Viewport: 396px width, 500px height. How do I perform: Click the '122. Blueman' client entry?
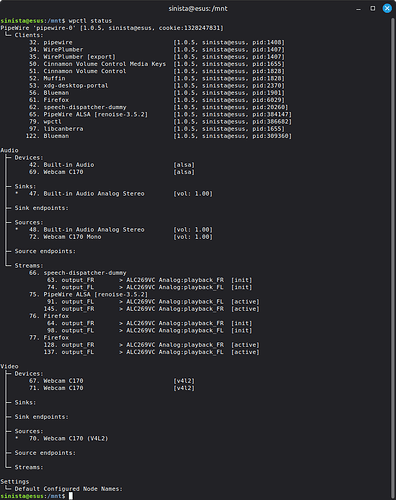(159, 136)
